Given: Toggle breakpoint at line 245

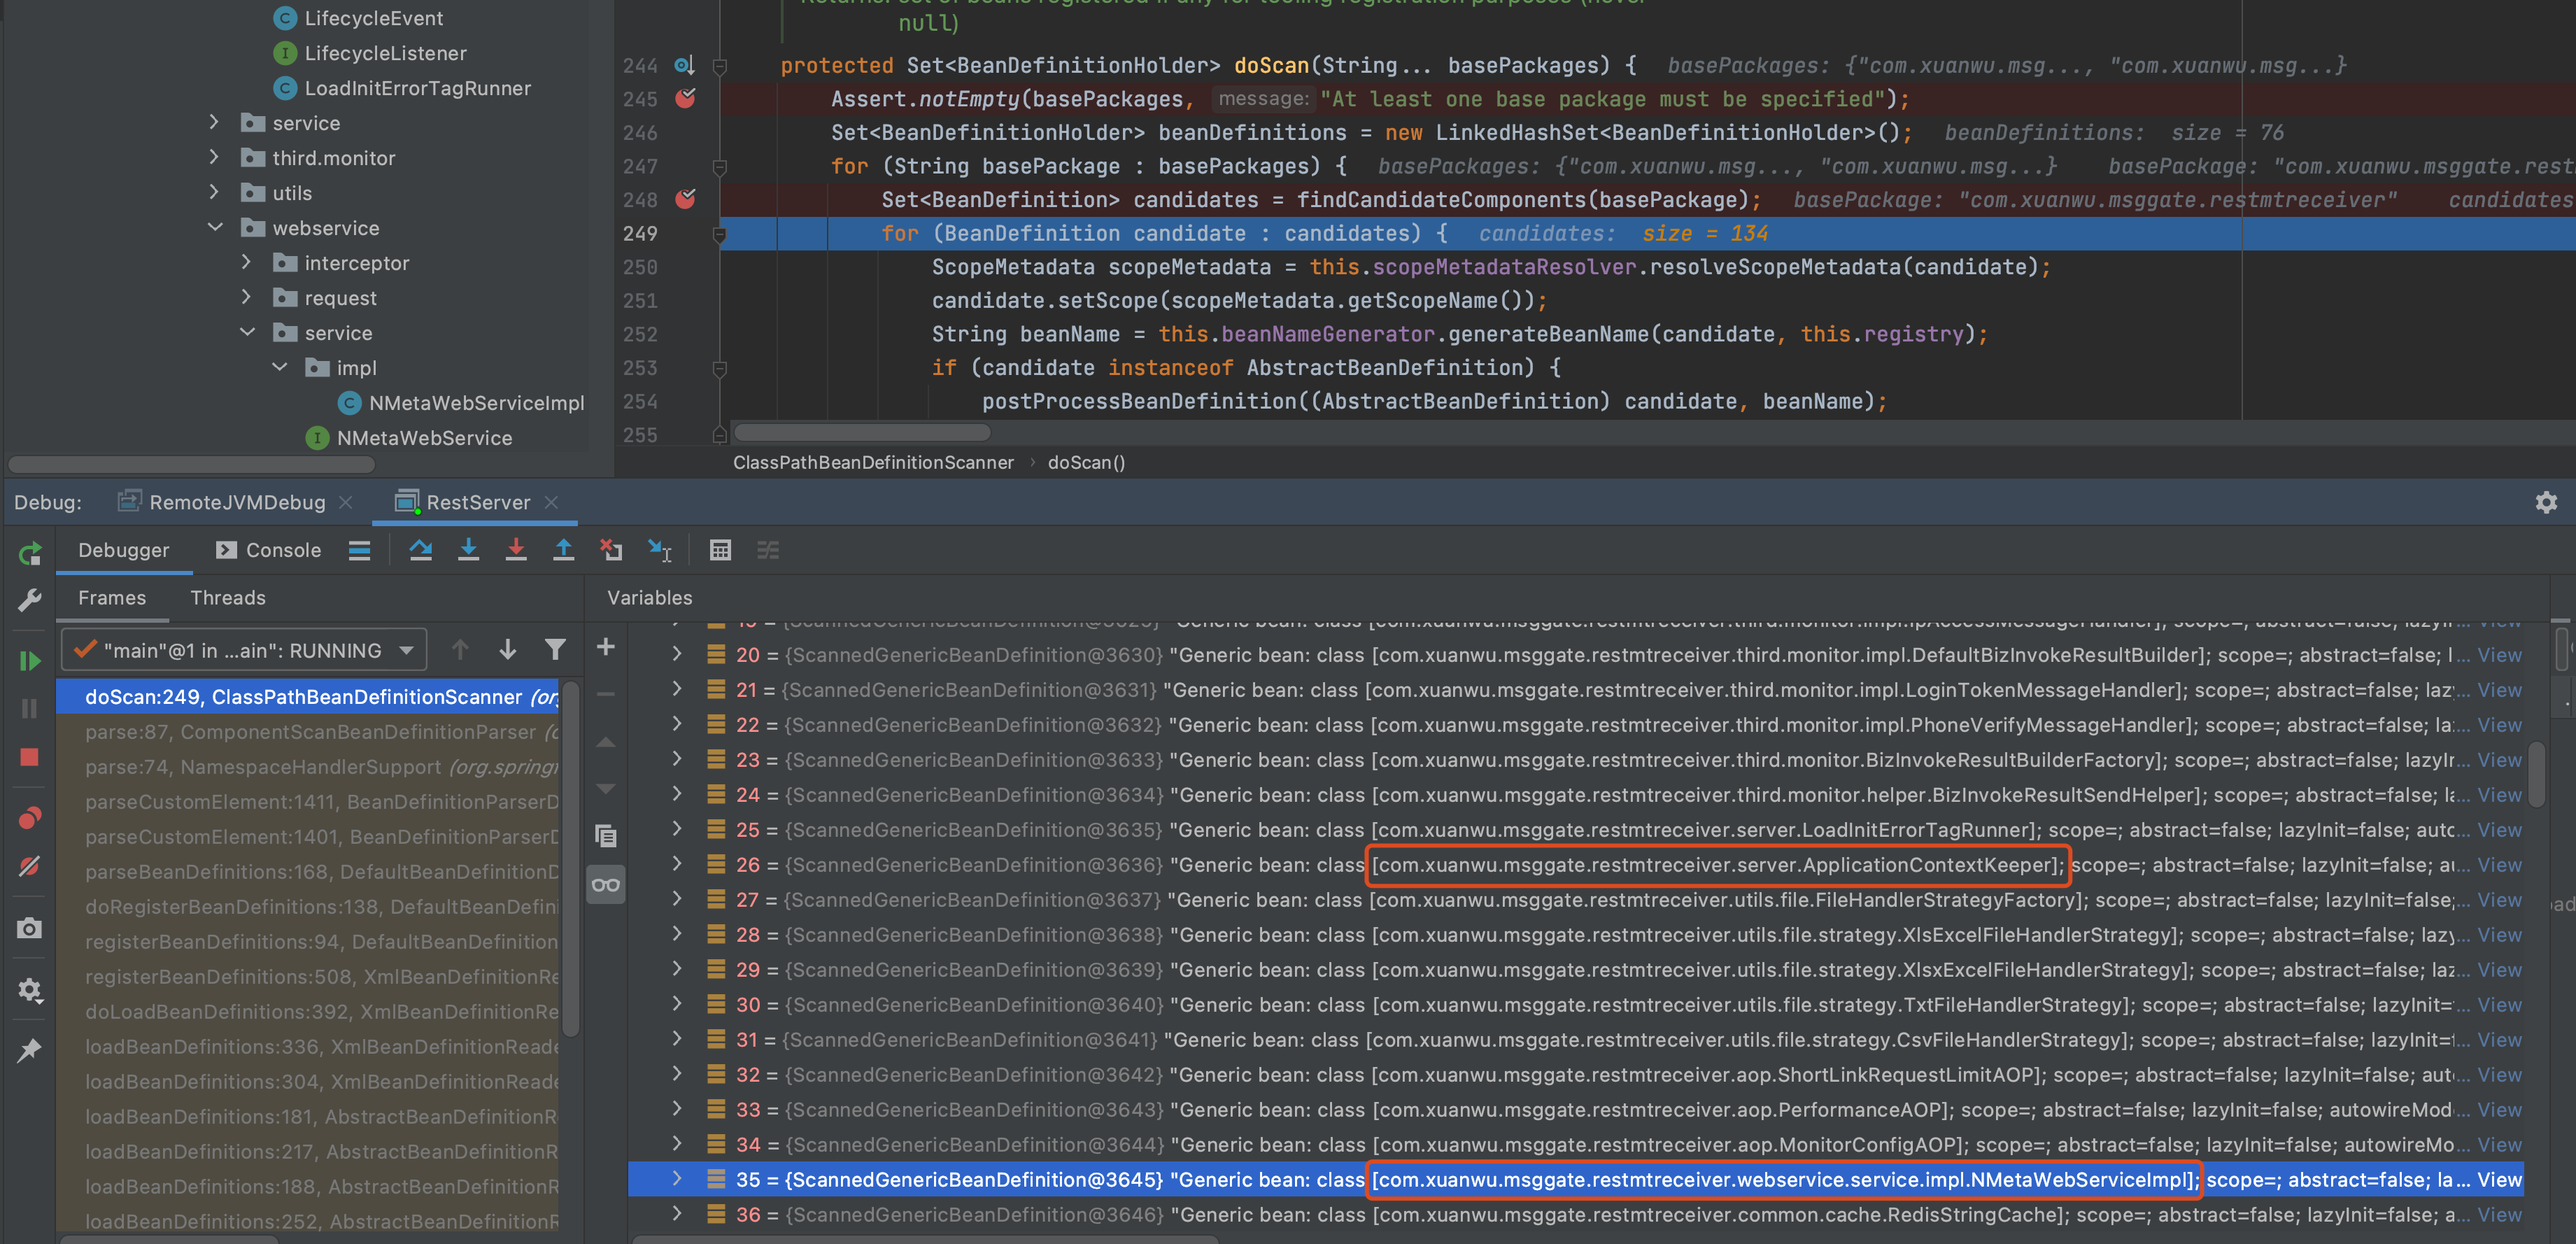Looking at the screenshot, I should click(685, 98).
